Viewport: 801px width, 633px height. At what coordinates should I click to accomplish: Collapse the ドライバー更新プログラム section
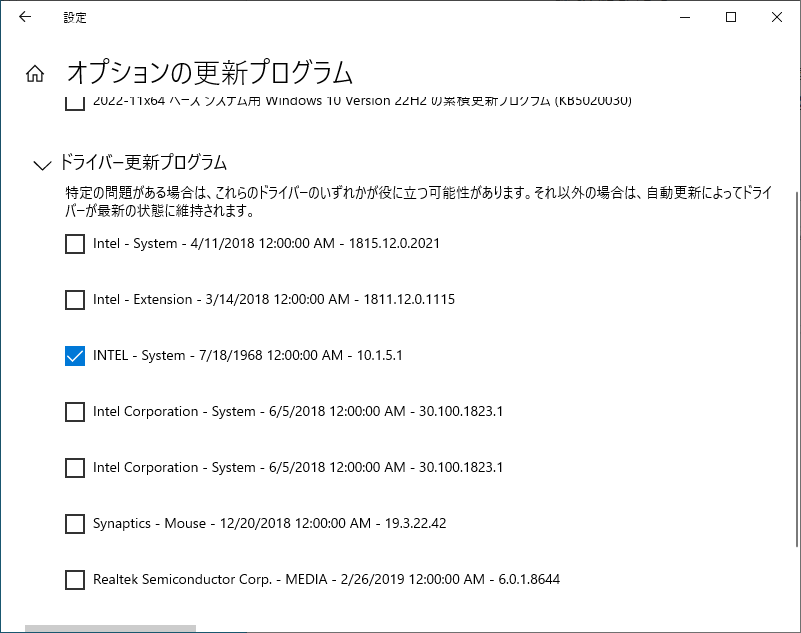(x=42, y=165)
